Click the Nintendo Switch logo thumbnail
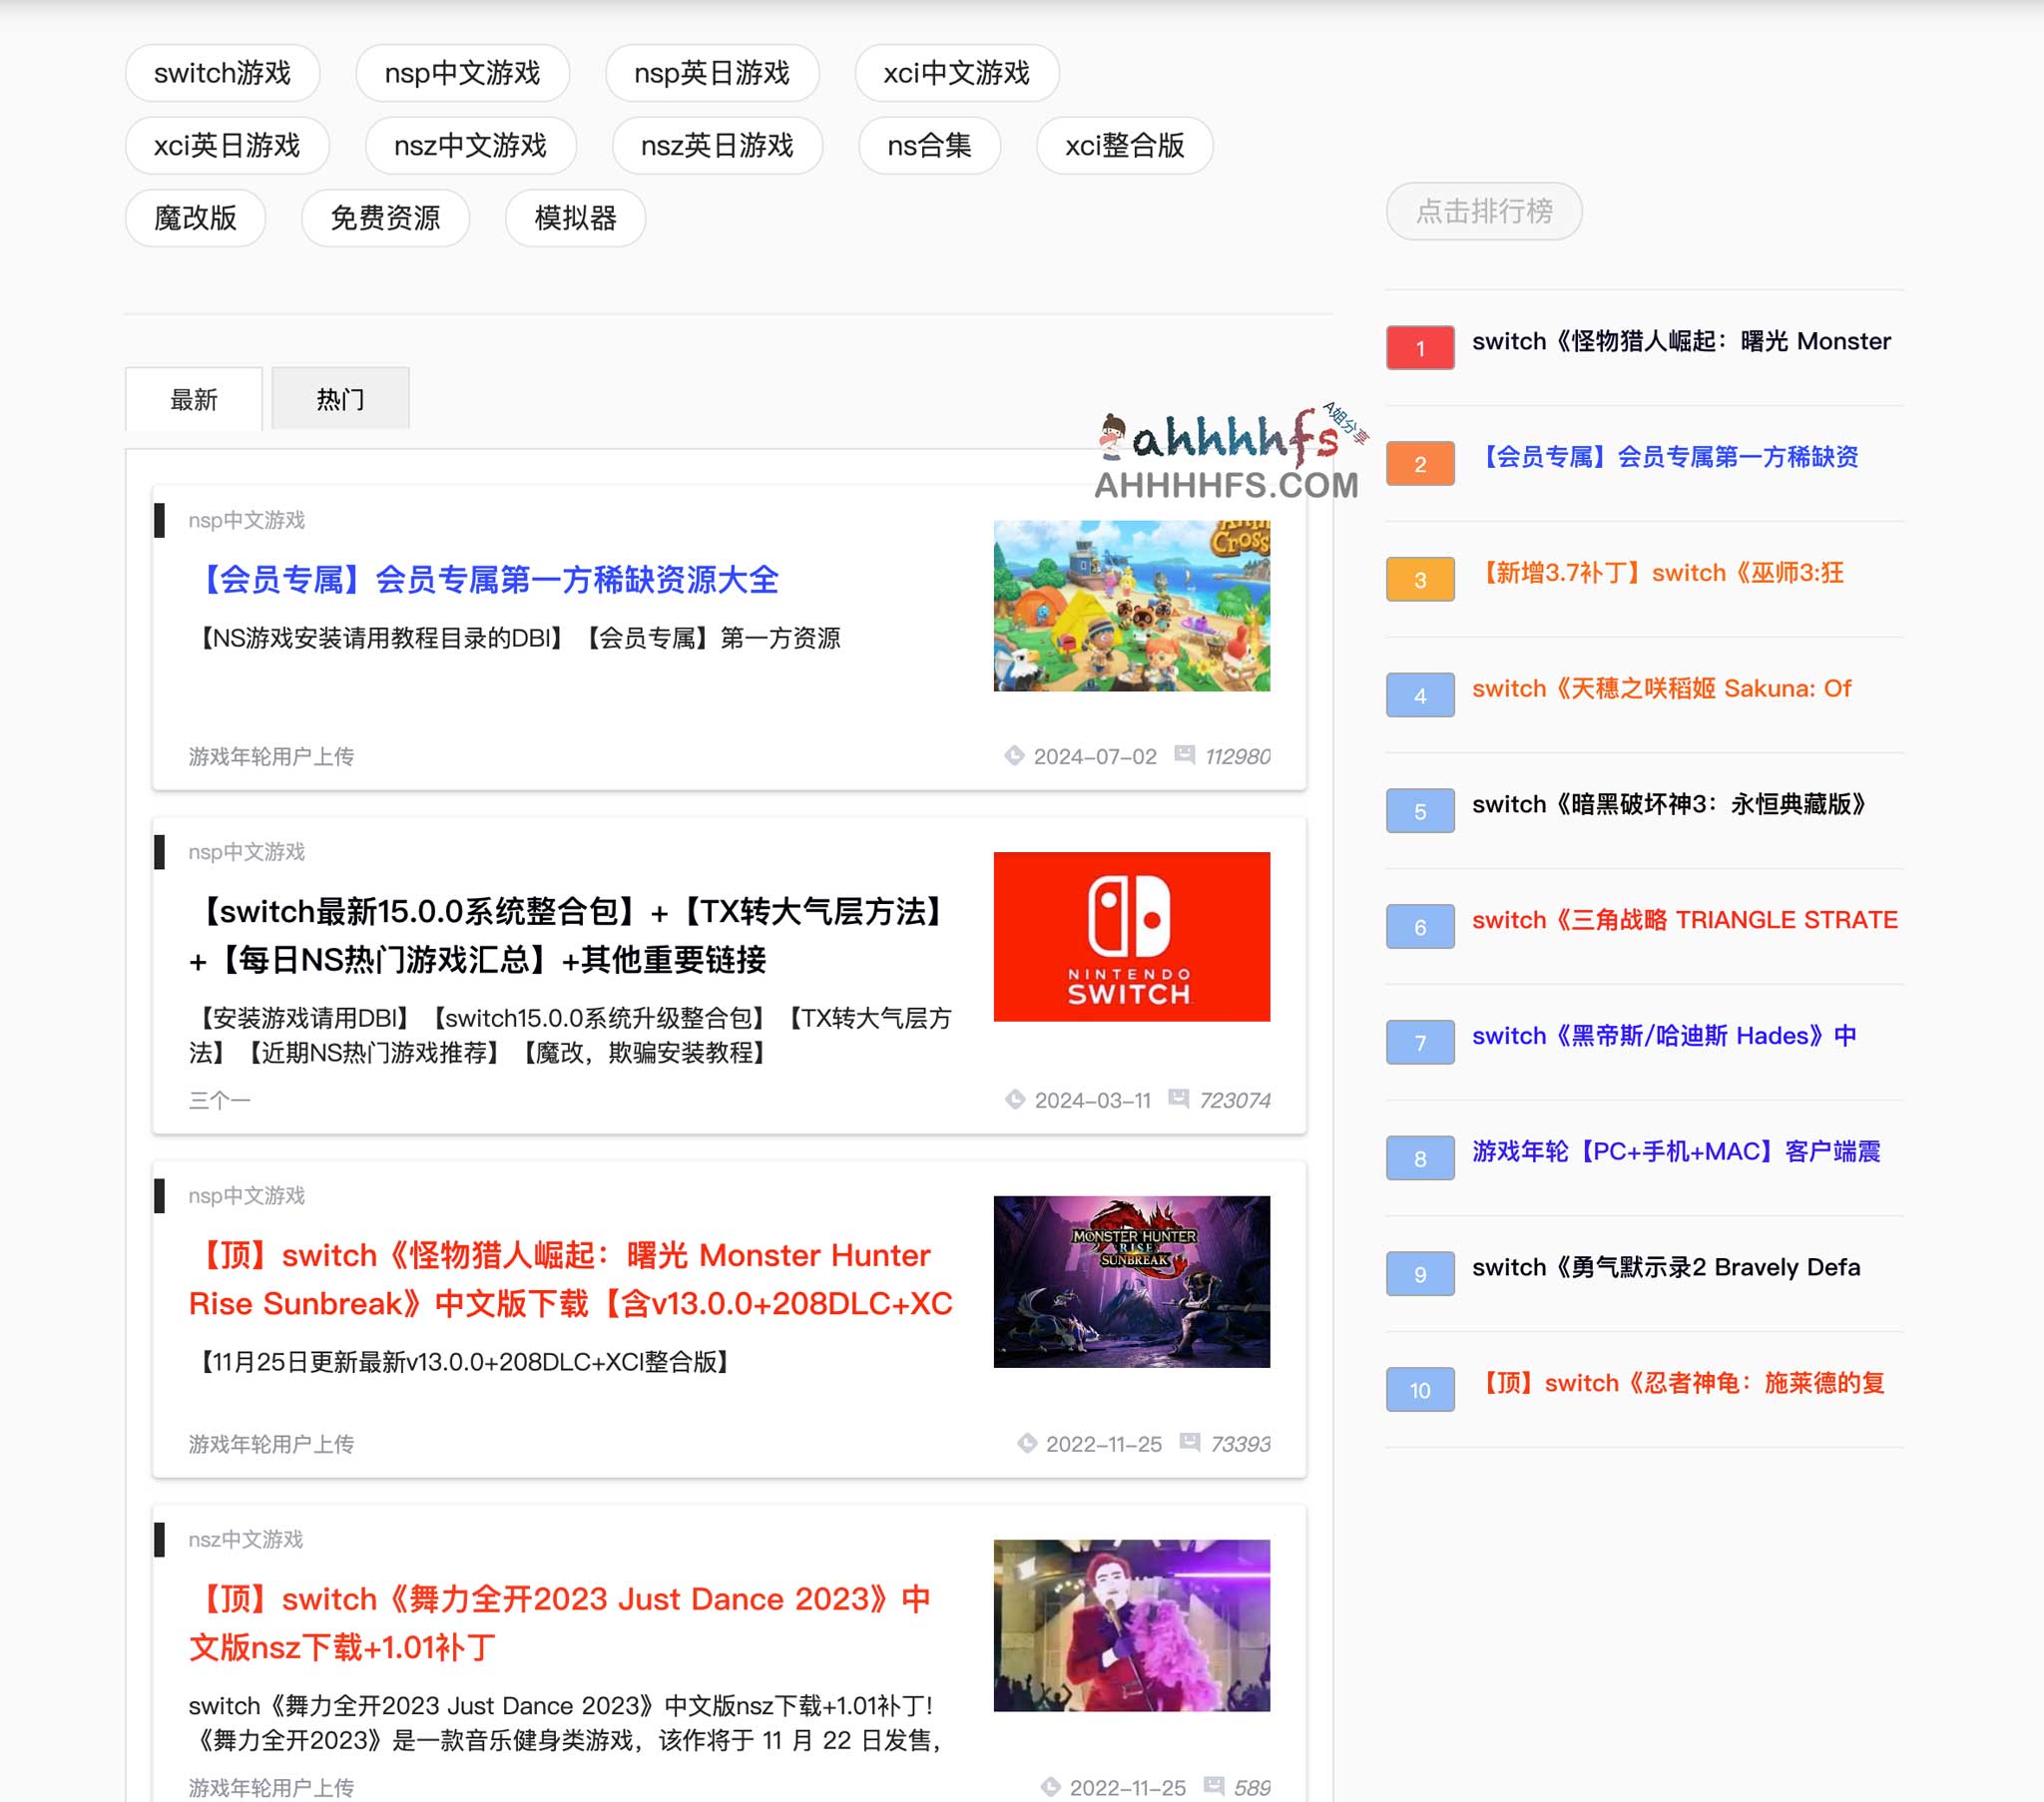This screenshot has width=2044, height=1802. (1131, 936)
